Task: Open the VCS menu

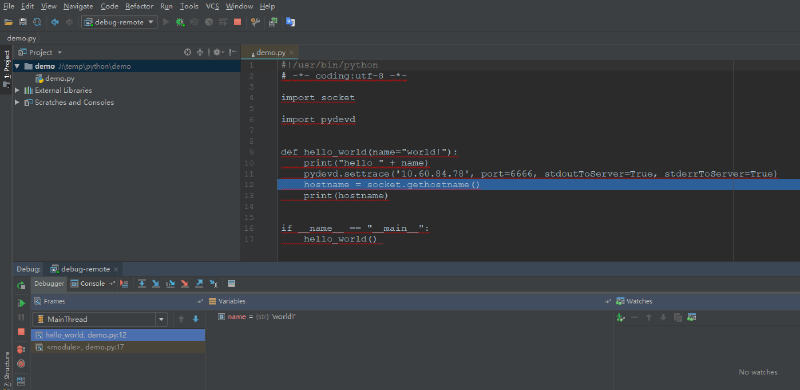Action: [x=212, y=7]
